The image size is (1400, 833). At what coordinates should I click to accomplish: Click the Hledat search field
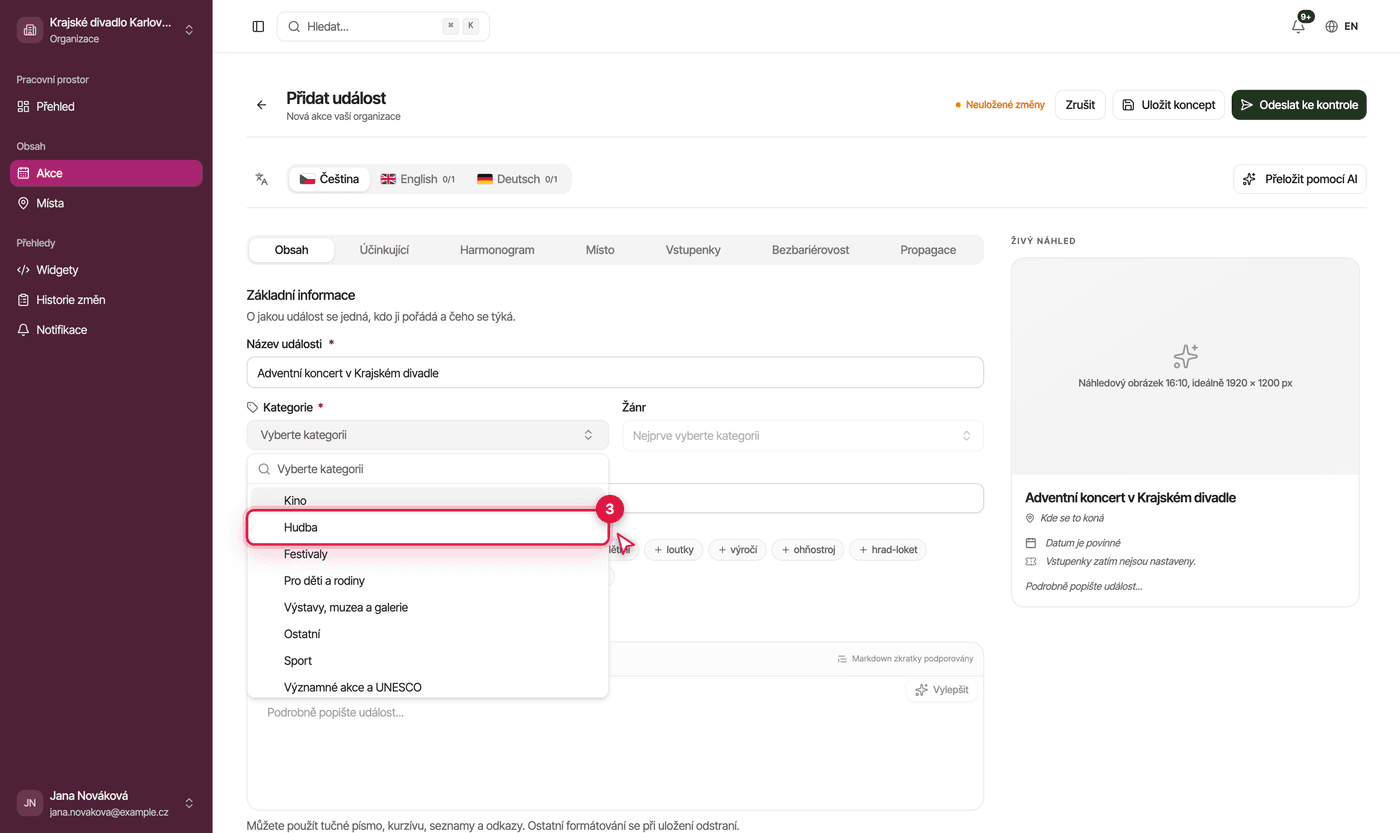(x=383, y=27)
